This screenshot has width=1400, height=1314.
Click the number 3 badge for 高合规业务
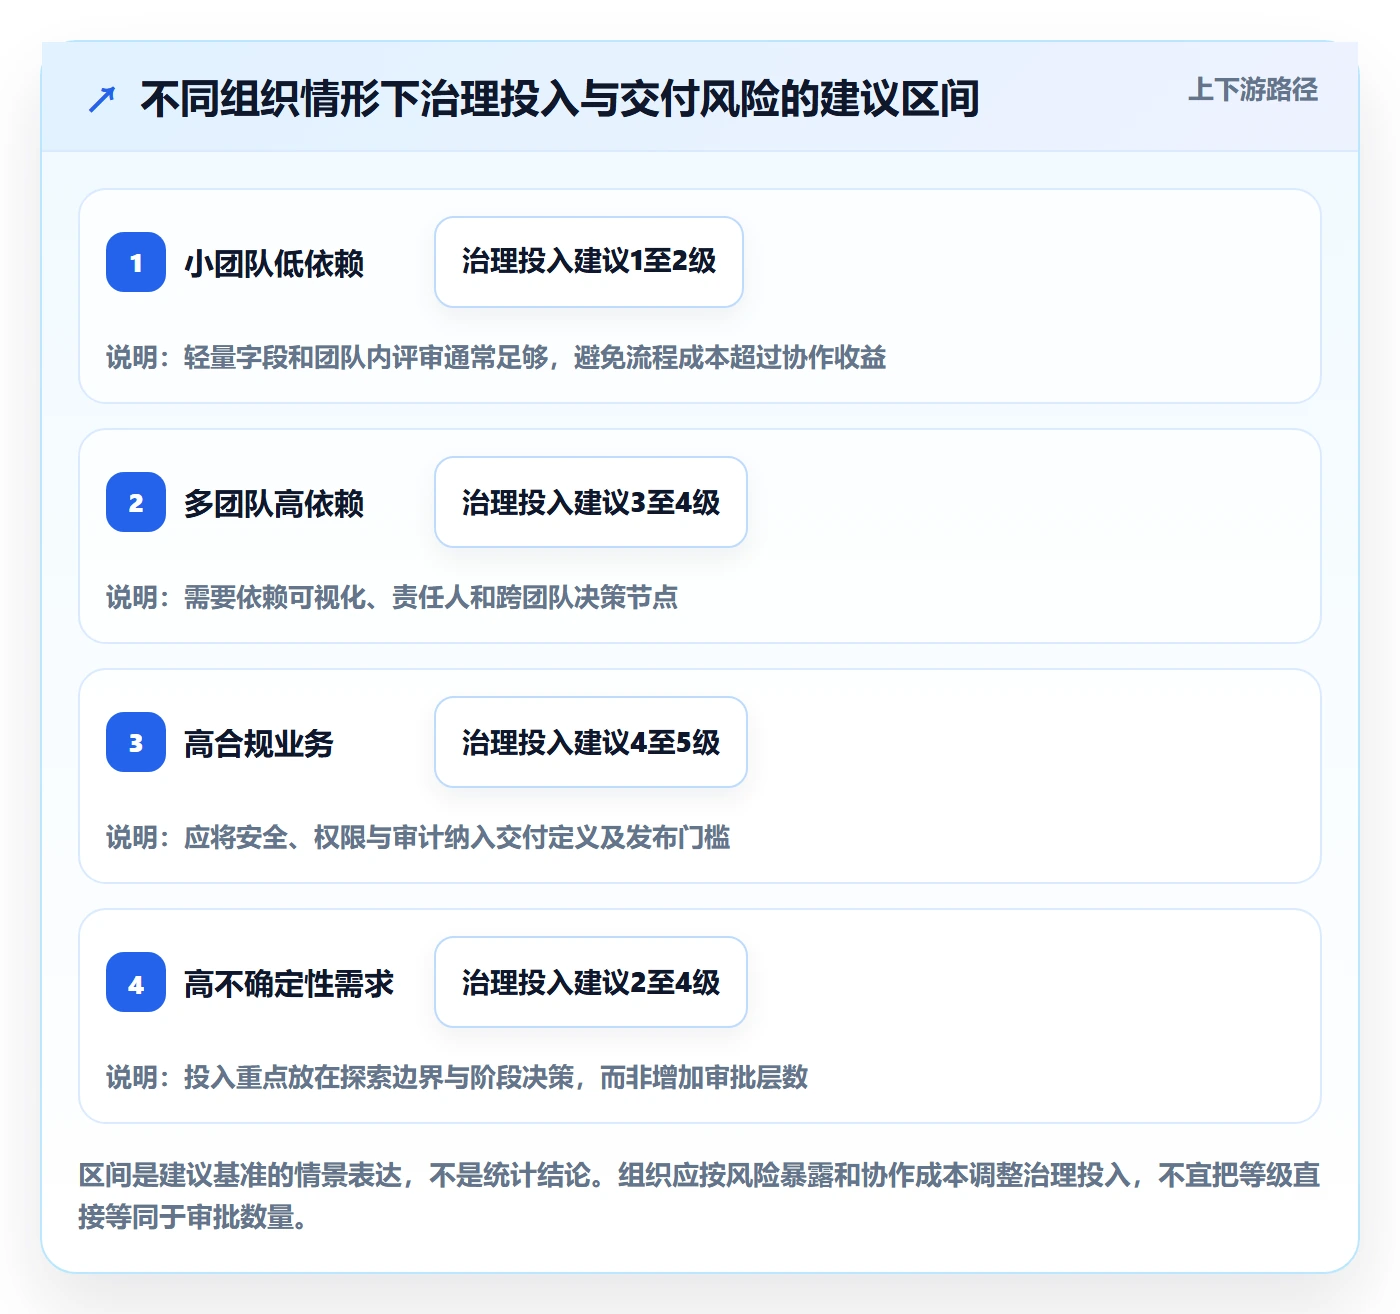[136, 742]
